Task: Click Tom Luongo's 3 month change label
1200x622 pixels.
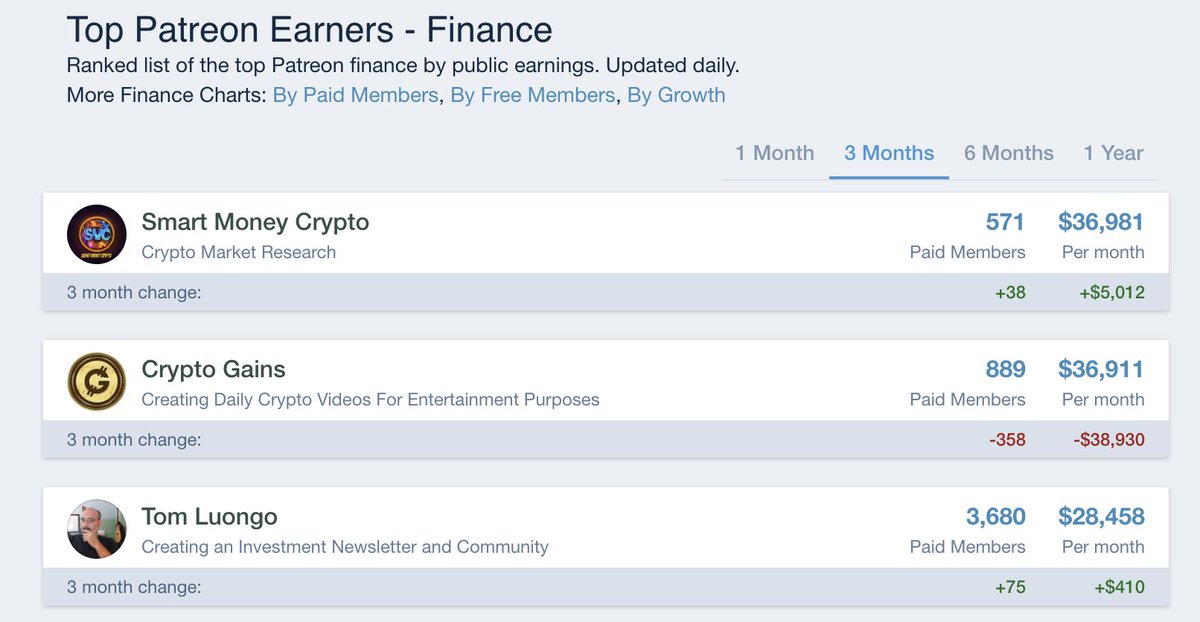Action: coord(134,587)
